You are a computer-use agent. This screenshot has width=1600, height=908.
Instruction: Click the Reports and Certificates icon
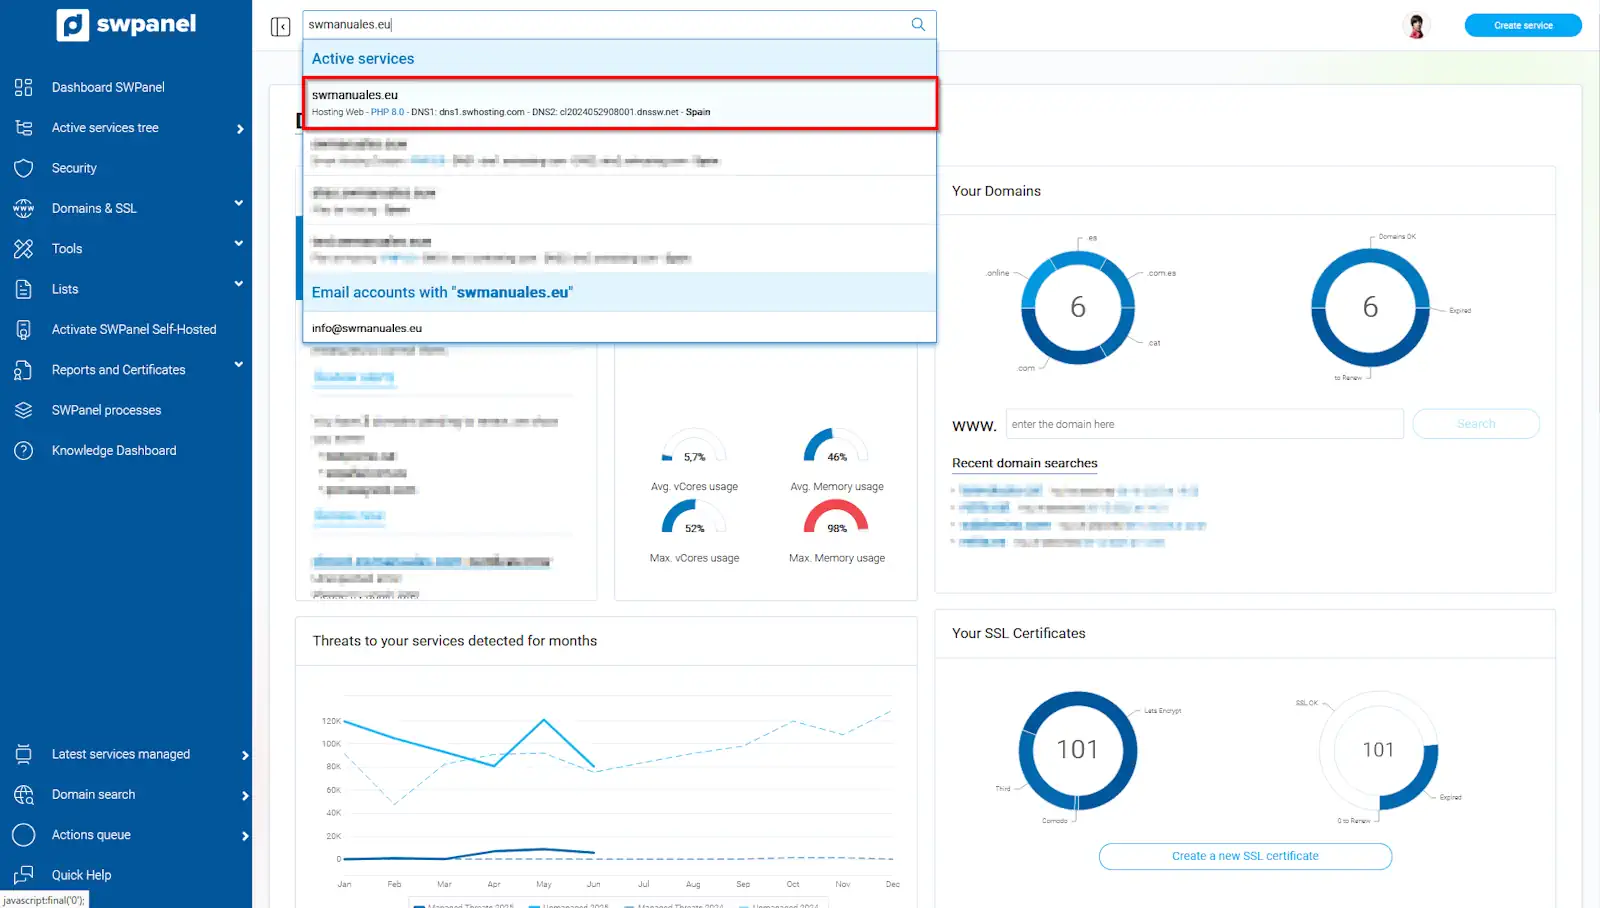tap(24, 370)
